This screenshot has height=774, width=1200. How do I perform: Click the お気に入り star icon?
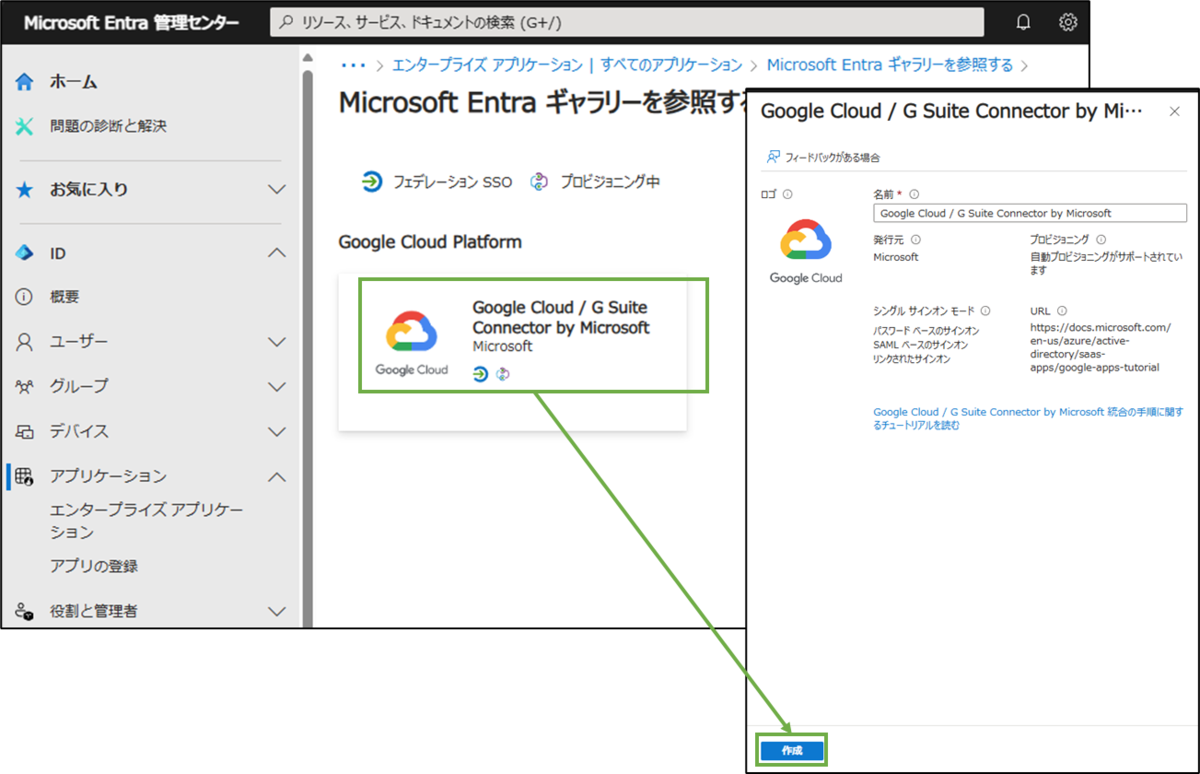[25, 189]
